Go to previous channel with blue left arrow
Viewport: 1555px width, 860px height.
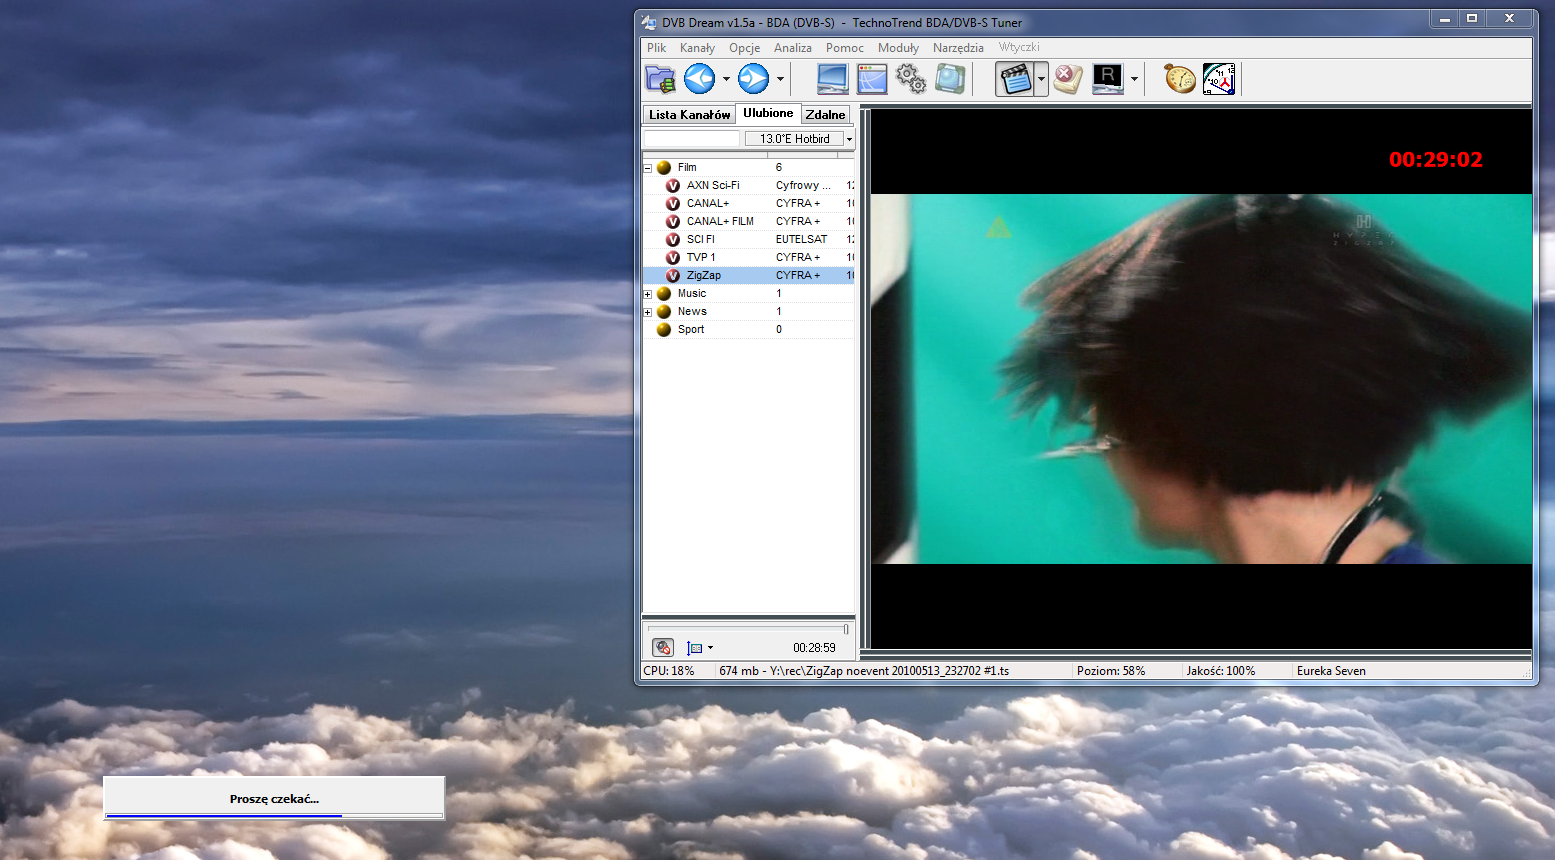click(700, 79)
